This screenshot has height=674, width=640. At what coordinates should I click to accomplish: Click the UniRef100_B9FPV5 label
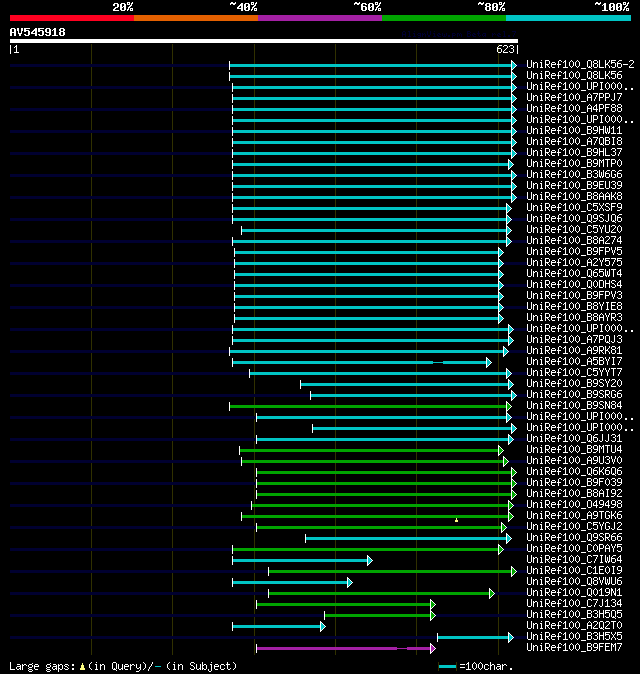pyautogui.click(x=574, y=252)
